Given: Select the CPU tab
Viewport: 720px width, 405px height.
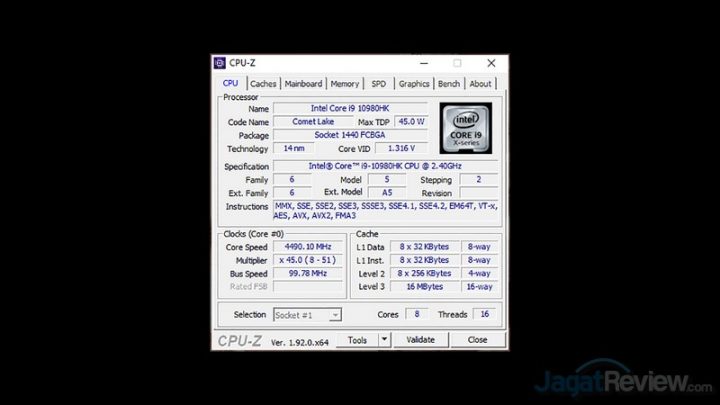Looking at the screenshot, I should 230,84.
